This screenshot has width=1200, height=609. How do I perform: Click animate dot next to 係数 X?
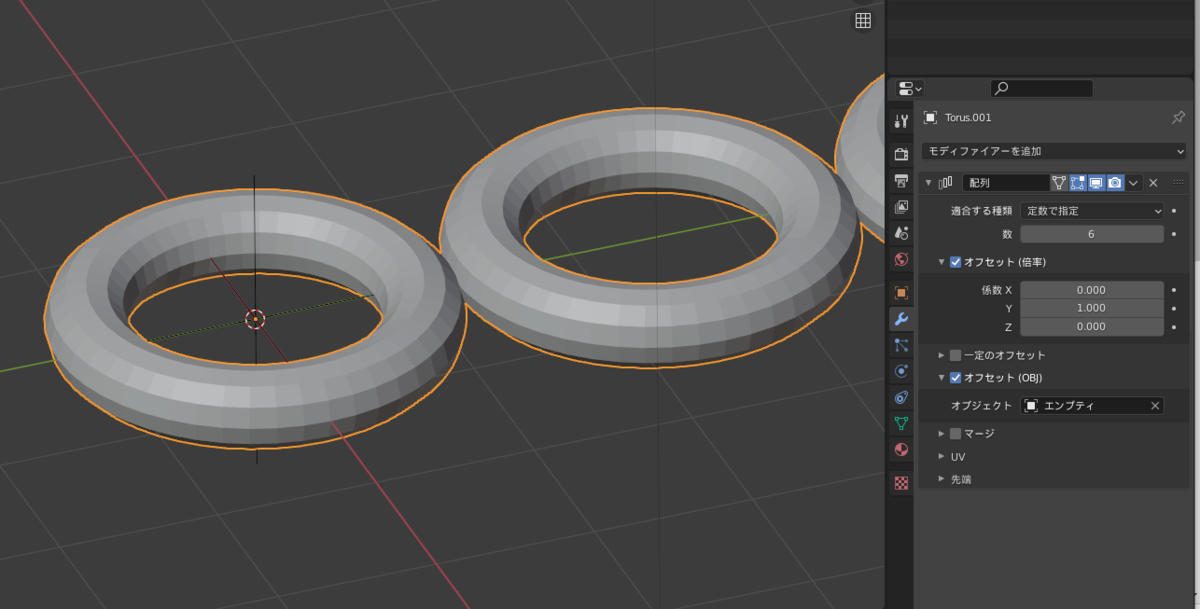click(x=1176, y=290)
